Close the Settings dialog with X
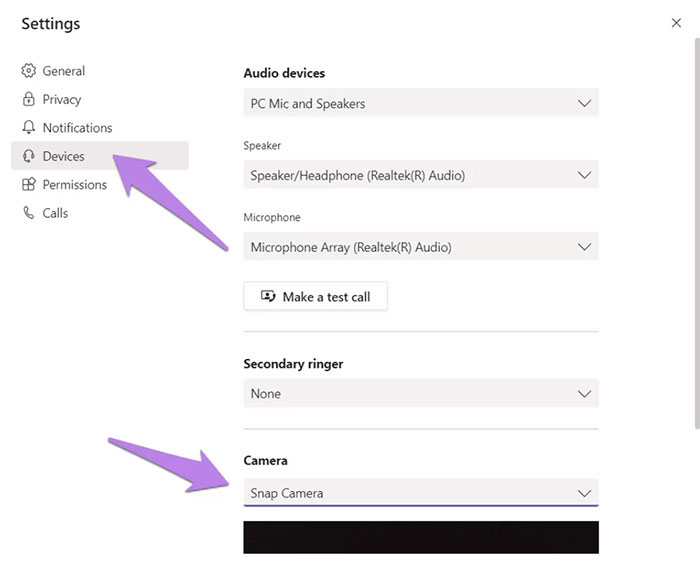 tap(676, 23)
